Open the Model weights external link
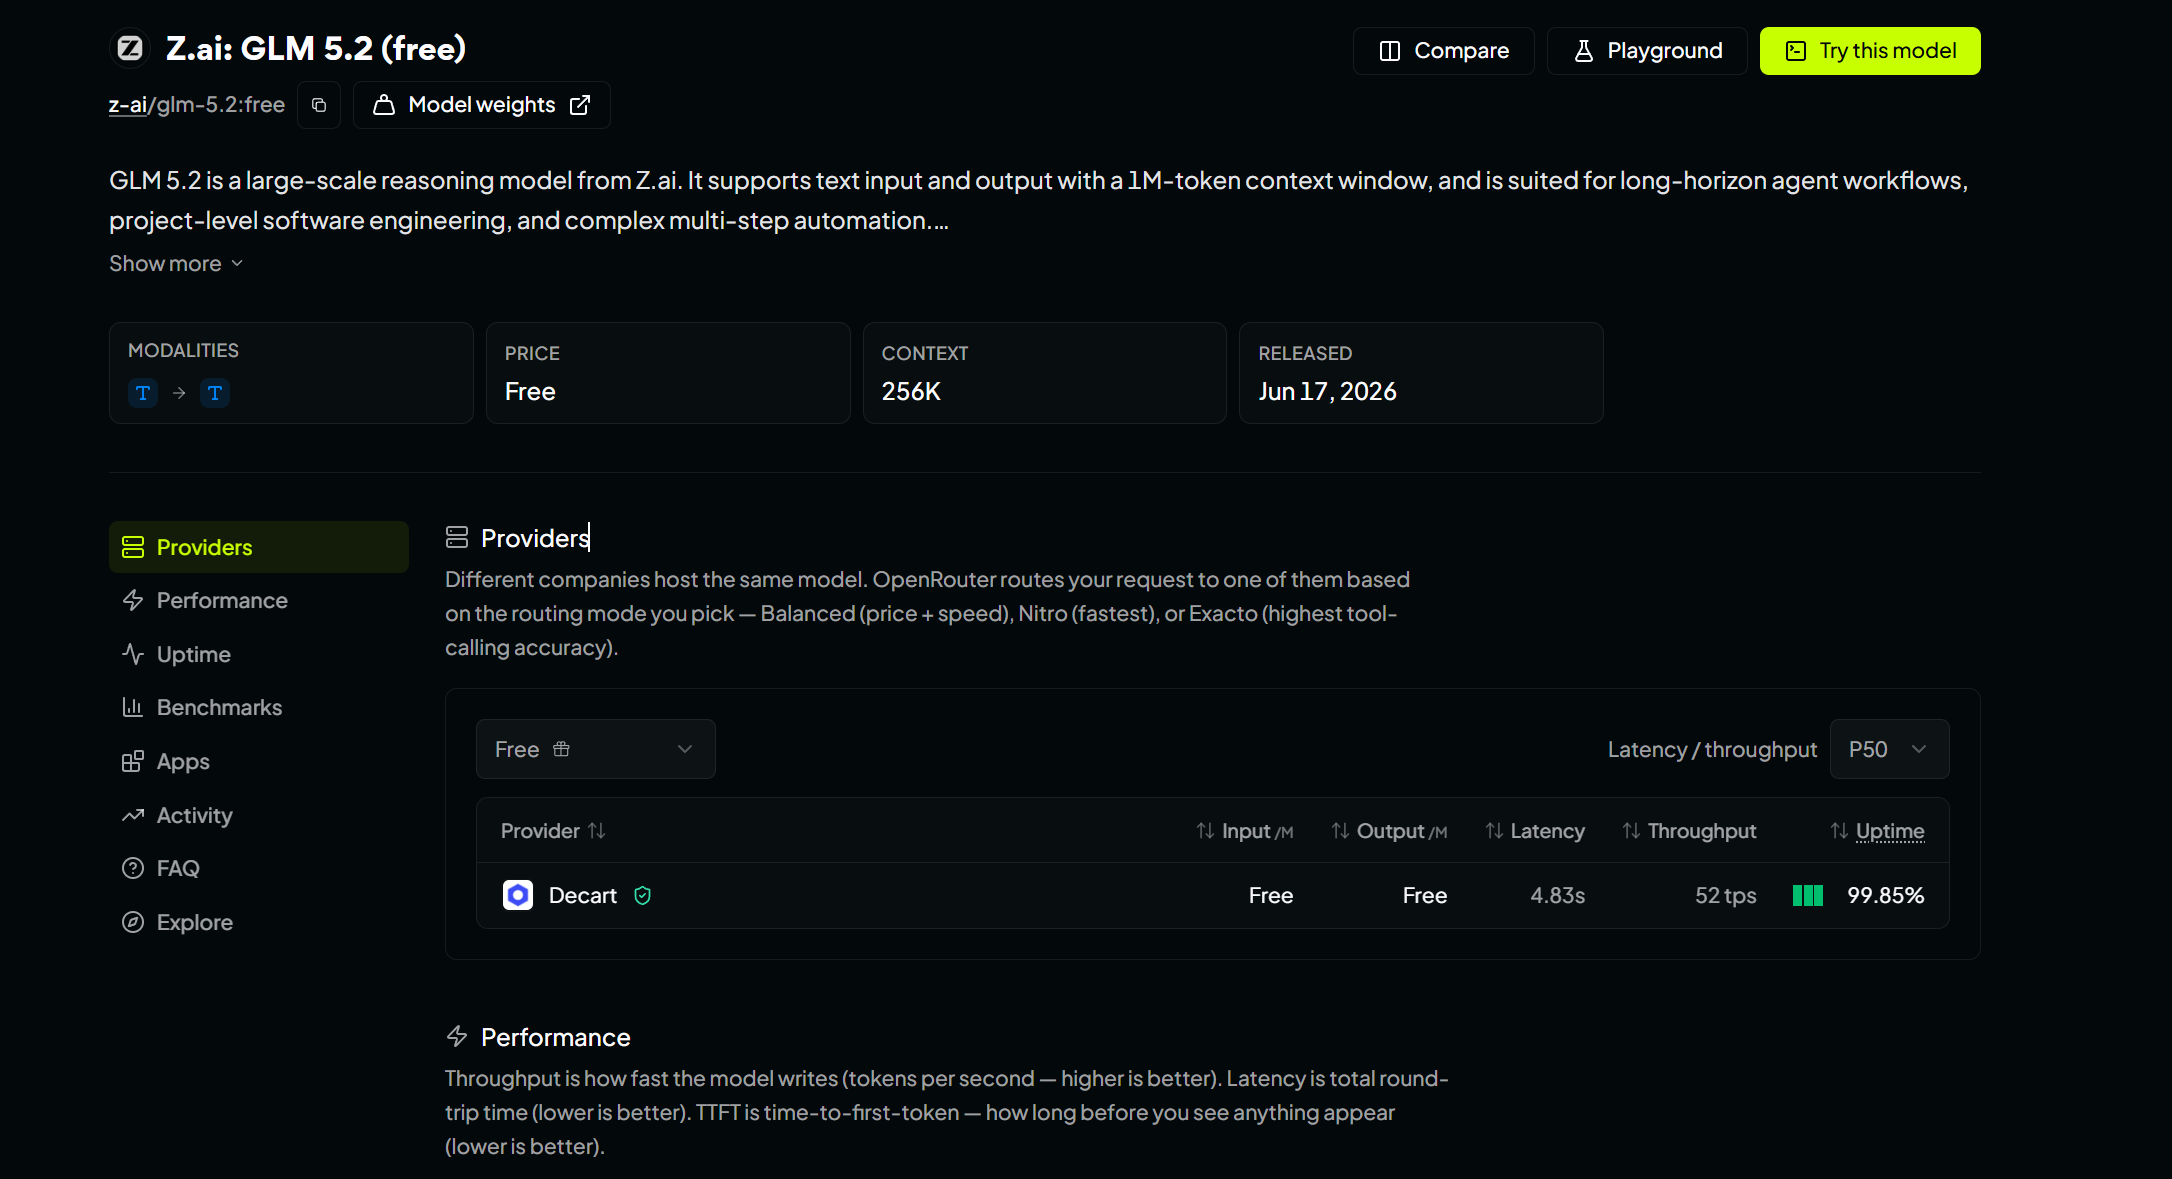This screenshot has height=1179, width=2172. pyautogui.click(x=482, y=105)
